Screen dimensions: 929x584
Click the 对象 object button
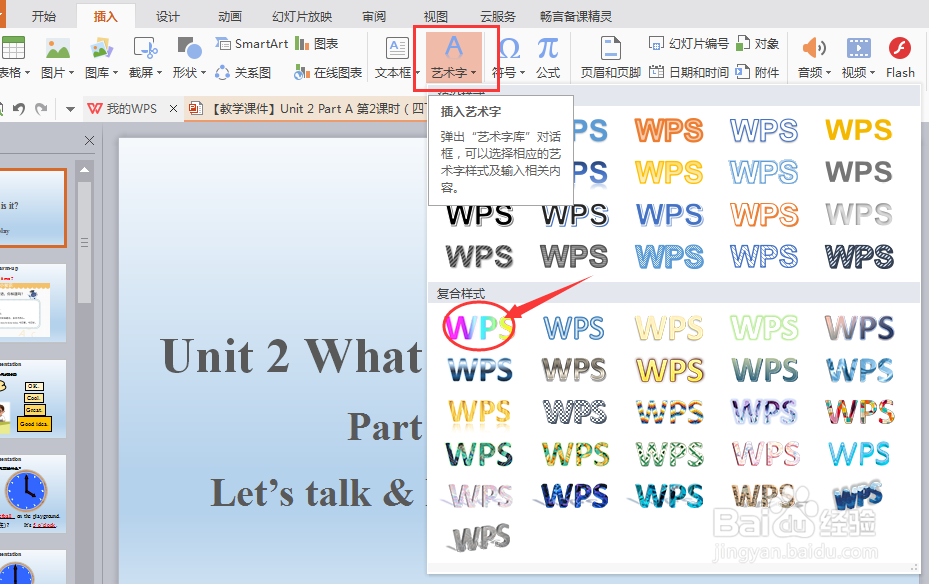point(757,43)
